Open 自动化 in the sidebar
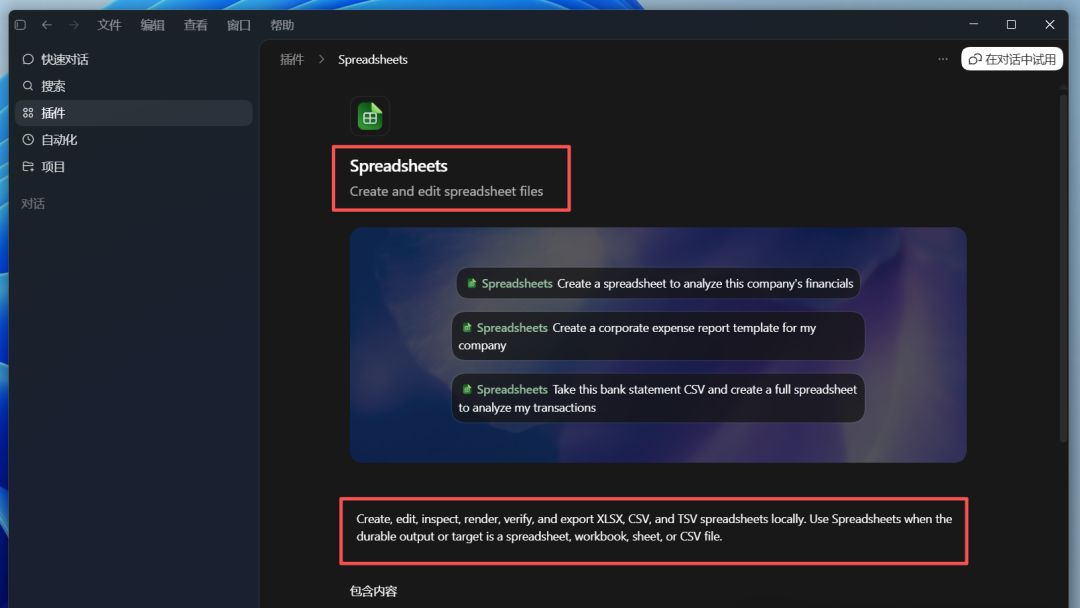 134,140
